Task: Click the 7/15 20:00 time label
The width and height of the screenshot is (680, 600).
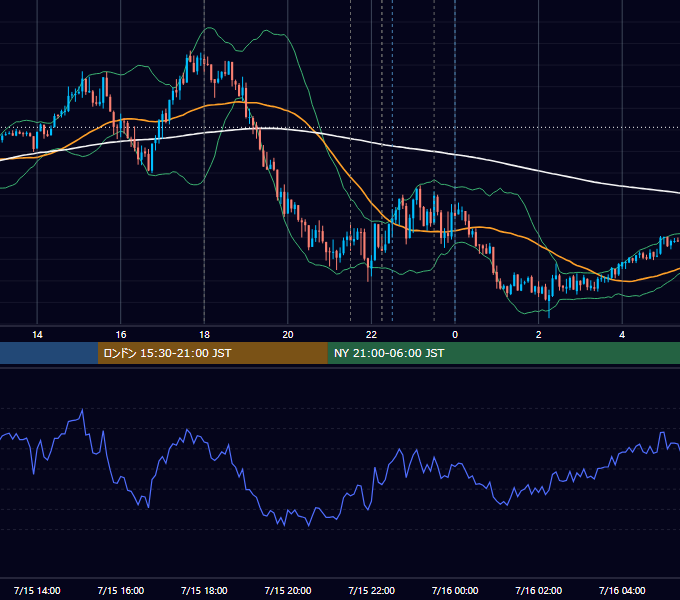Action: click(x=288, y=590)
